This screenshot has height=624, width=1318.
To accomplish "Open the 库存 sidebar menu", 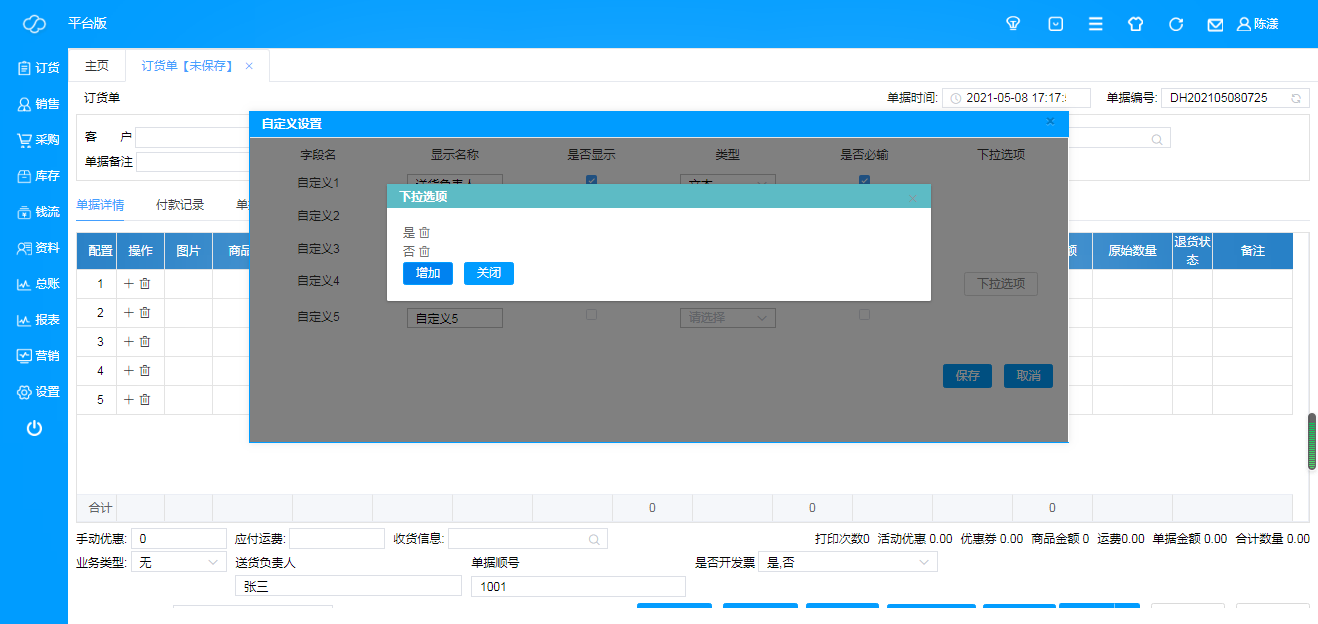I will (x=38, y=176).
